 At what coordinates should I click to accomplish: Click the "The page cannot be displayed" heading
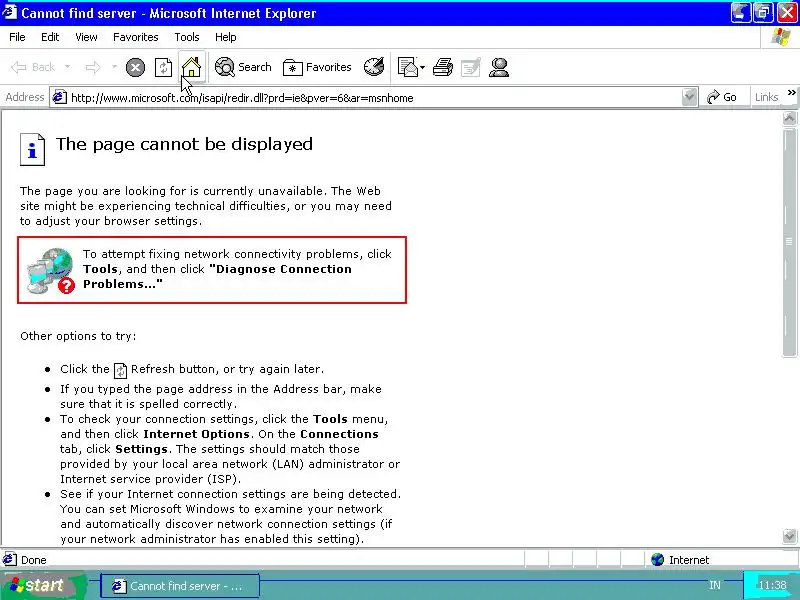pos(184,144)
